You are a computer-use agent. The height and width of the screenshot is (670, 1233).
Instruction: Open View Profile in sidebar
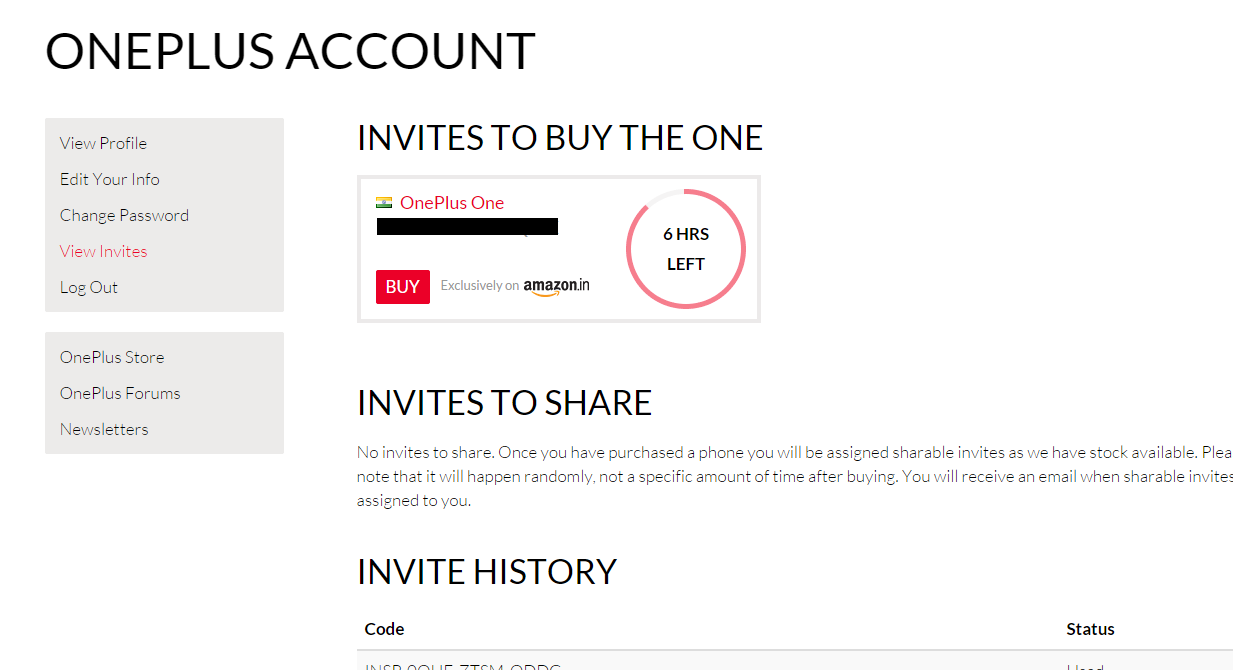(103, 143)
